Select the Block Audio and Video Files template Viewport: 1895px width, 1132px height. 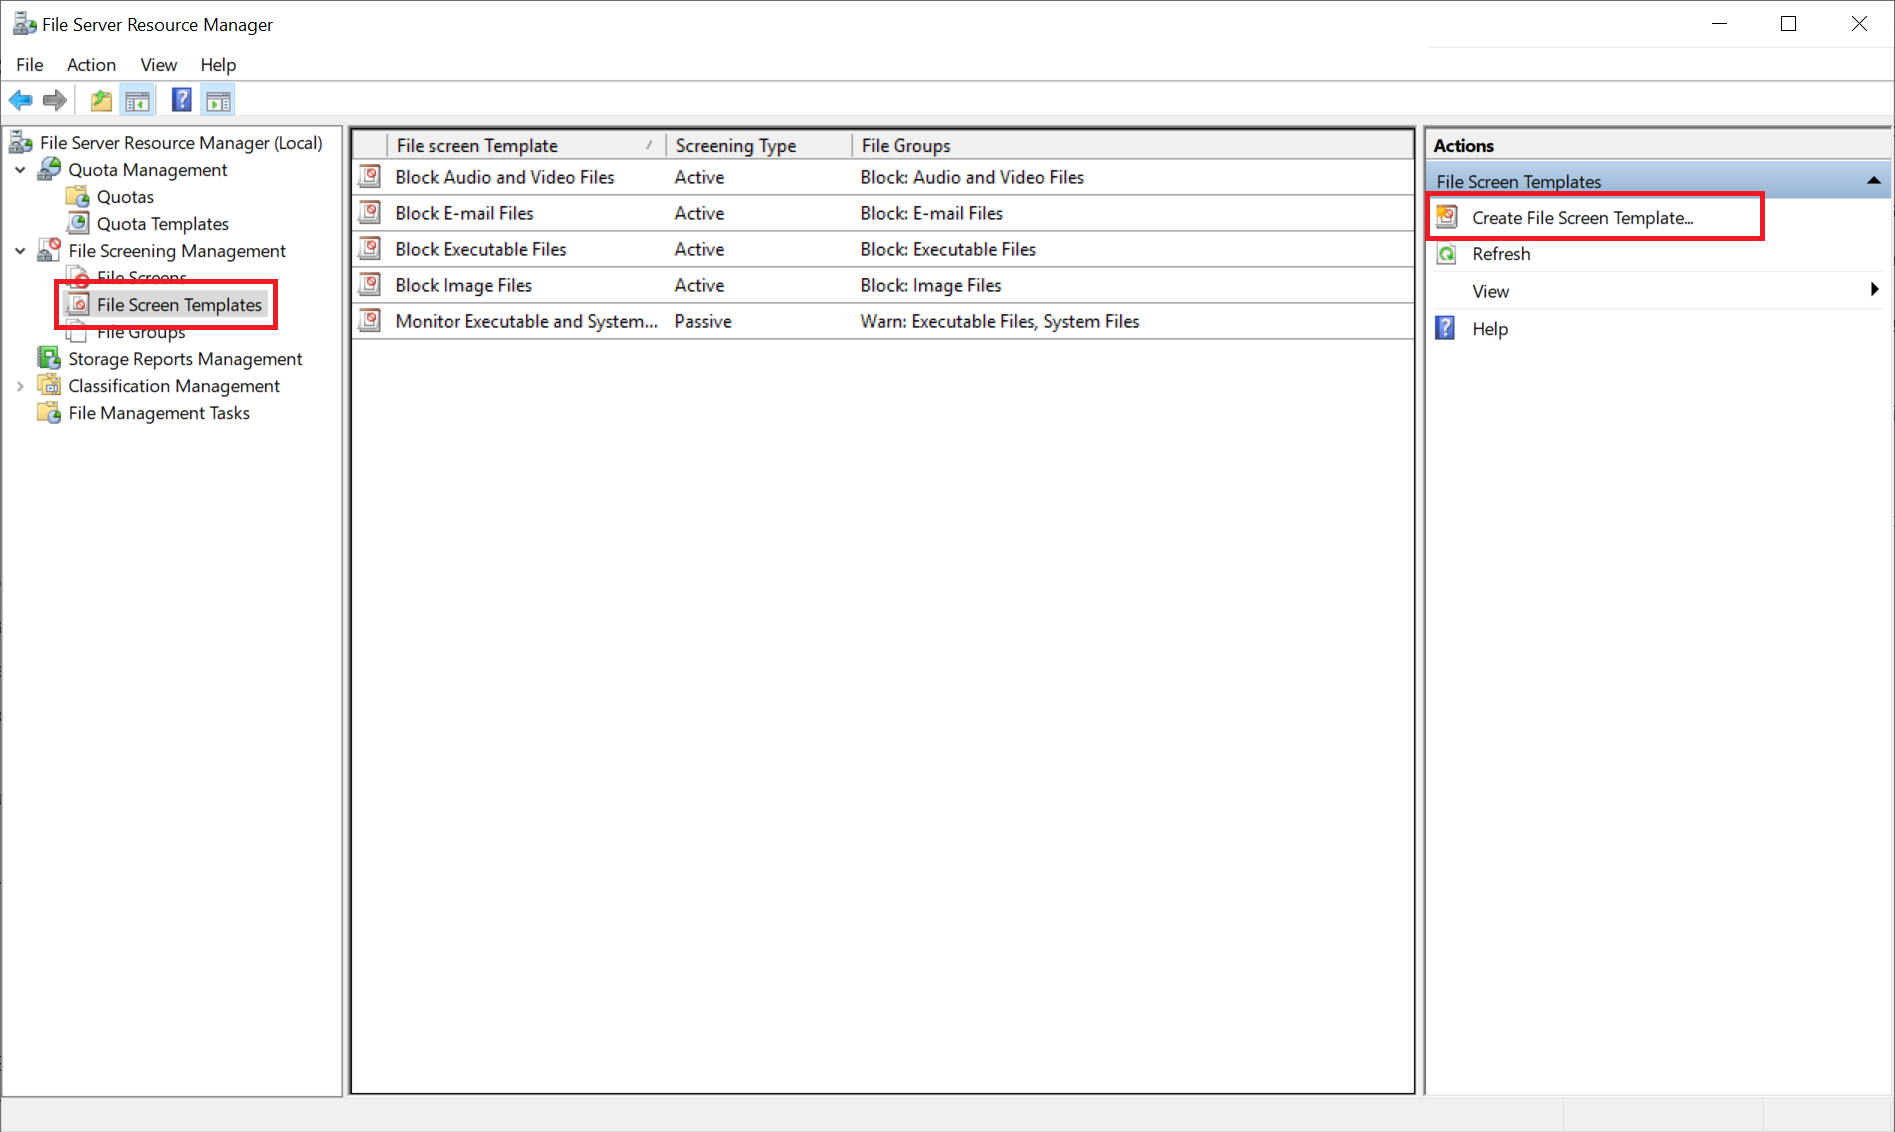point(505,177)
